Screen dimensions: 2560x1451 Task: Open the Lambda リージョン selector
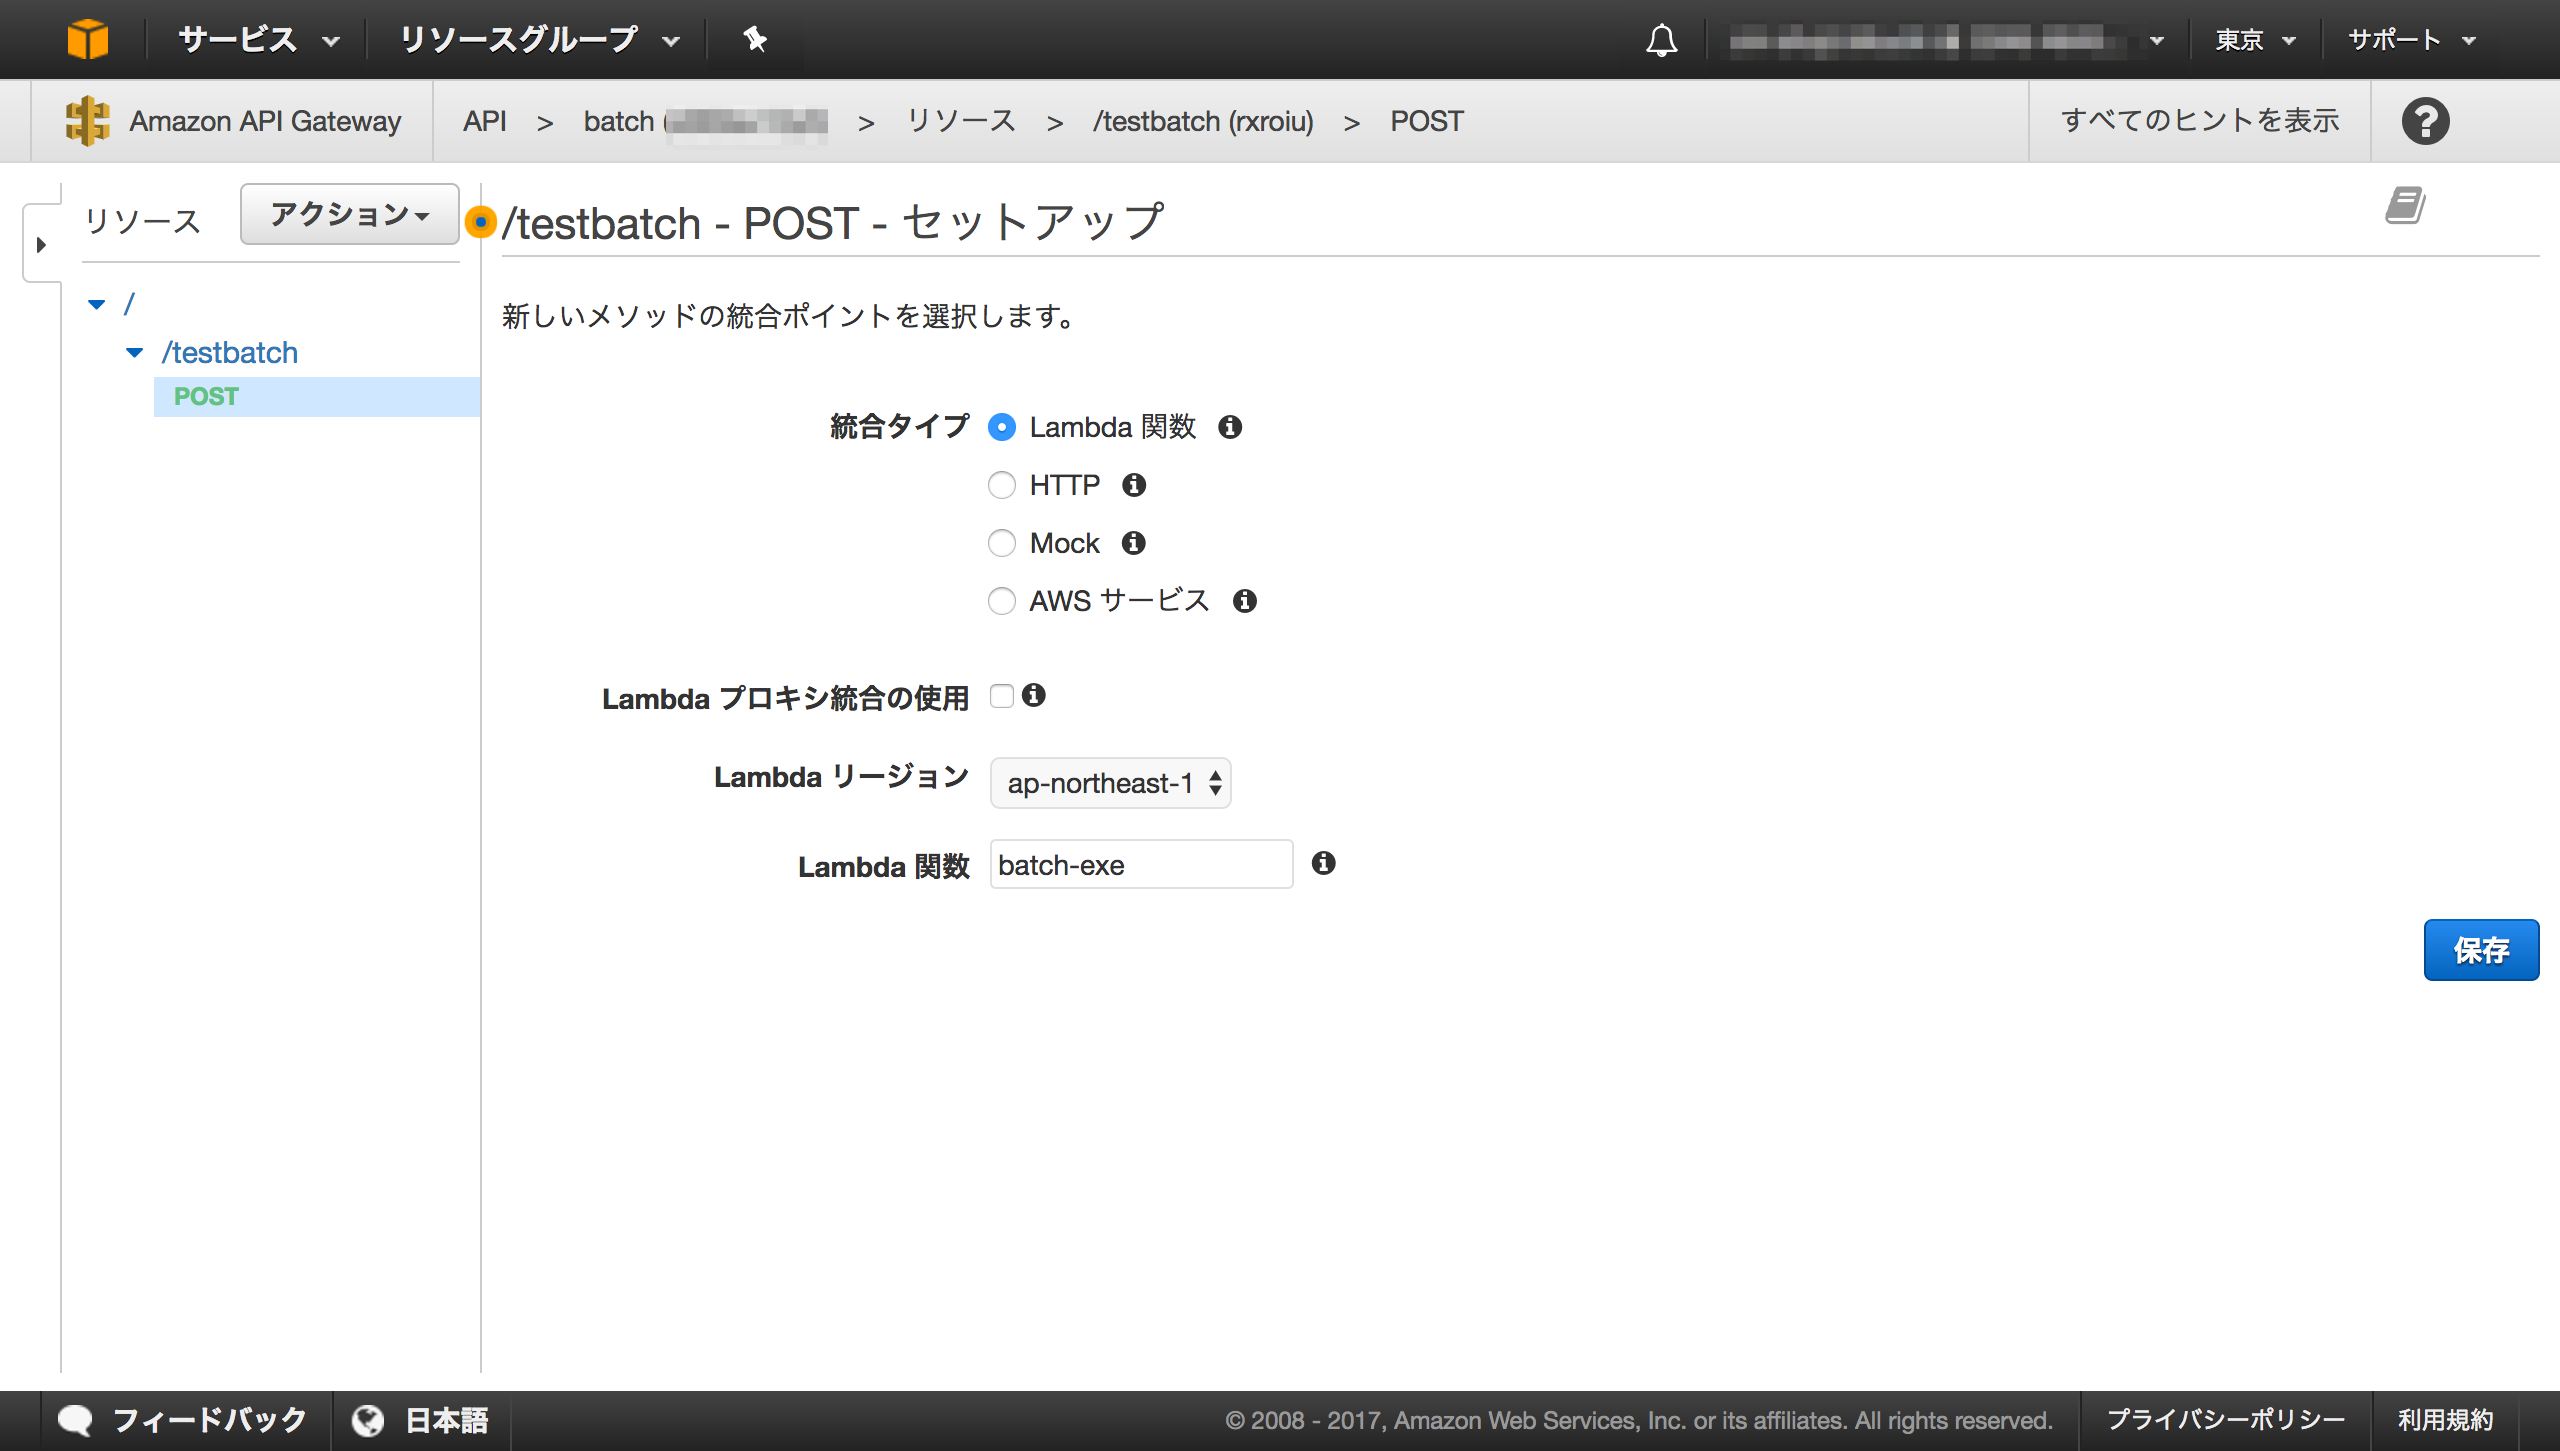1110,783
